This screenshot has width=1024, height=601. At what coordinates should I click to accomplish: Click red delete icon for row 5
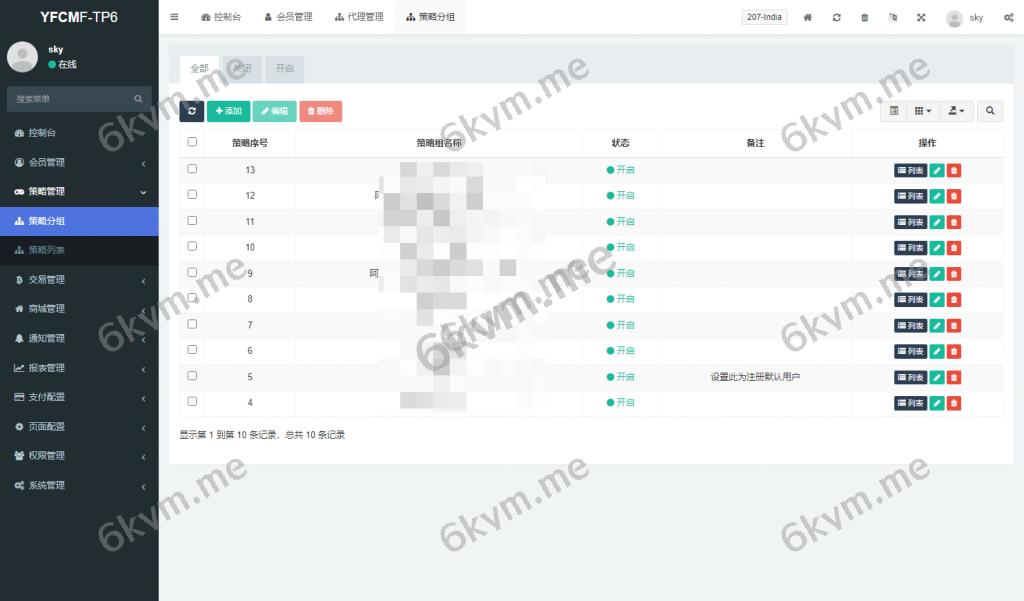(x=954, y=377)
